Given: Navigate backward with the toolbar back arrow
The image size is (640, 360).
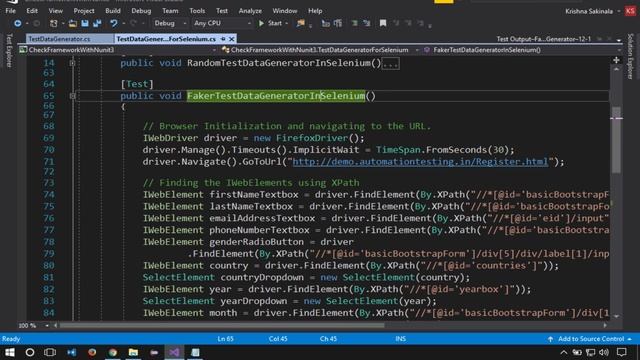Looking at the screenshot, I should tap(18, 23).
